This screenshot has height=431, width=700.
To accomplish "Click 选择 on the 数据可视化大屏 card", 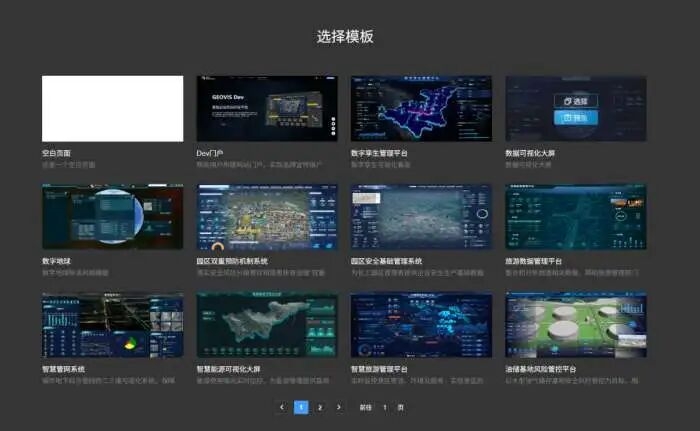I will (576, 101).
